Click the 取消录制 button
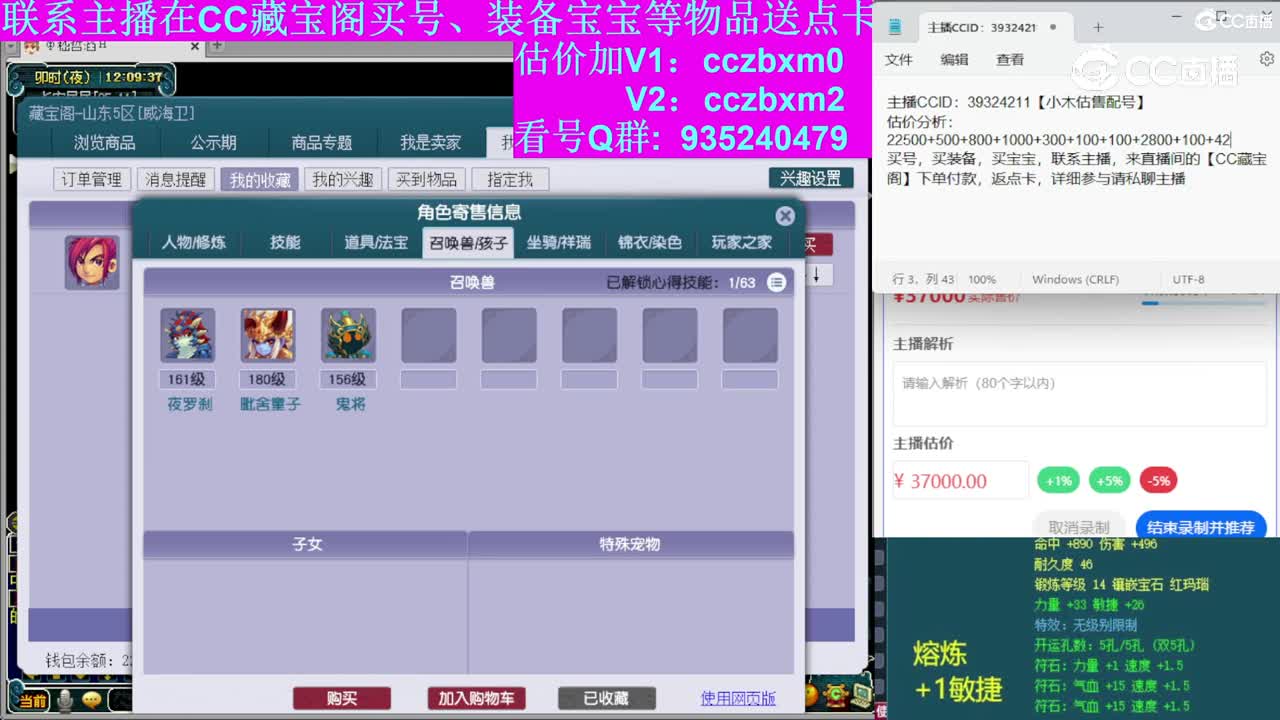This screenshot has height=720, width=1280. pos(1078,527)
